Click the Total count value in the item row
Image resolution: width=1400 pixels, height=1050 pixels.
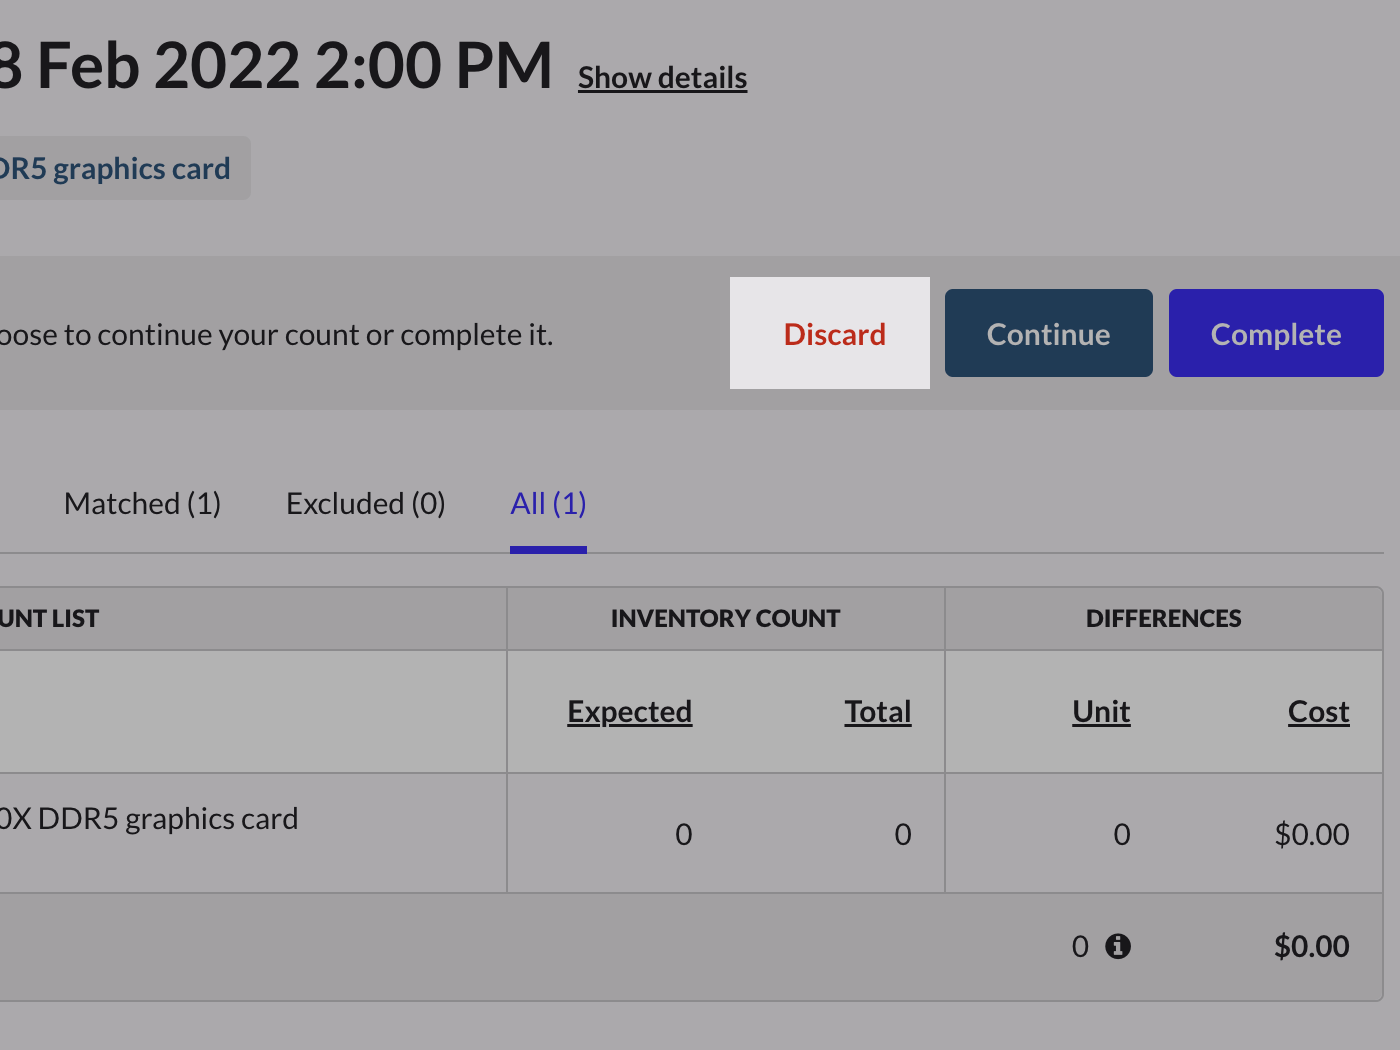902,834
